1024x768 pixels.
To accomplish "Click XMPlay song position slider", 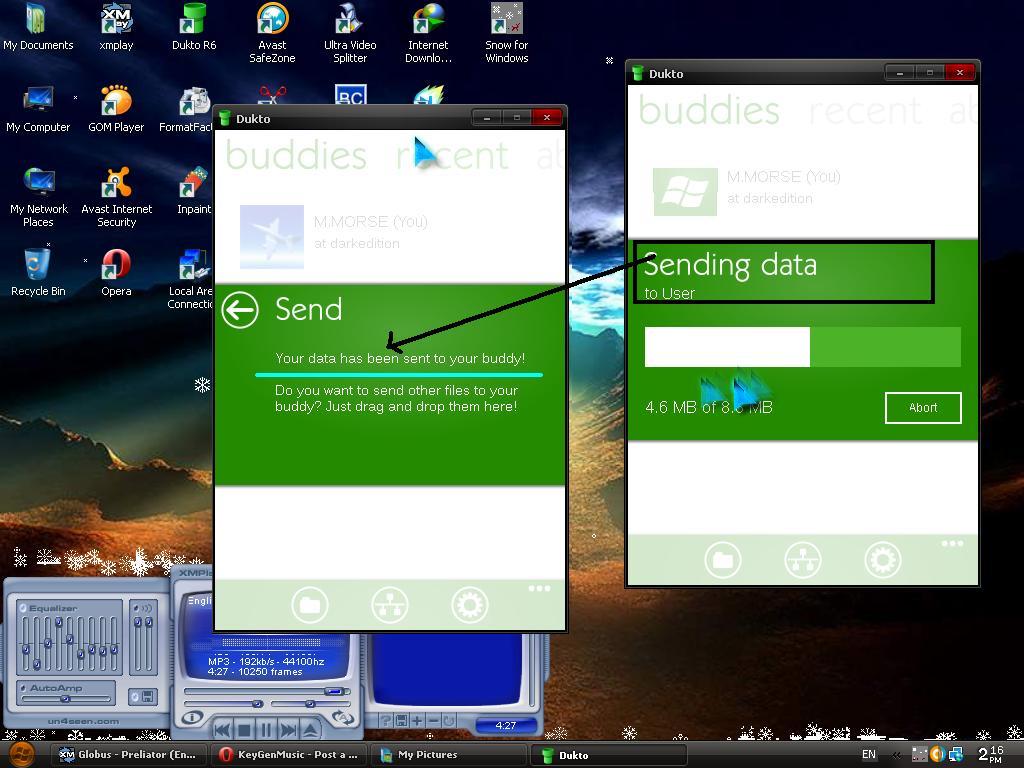I will tap(267, 691).
